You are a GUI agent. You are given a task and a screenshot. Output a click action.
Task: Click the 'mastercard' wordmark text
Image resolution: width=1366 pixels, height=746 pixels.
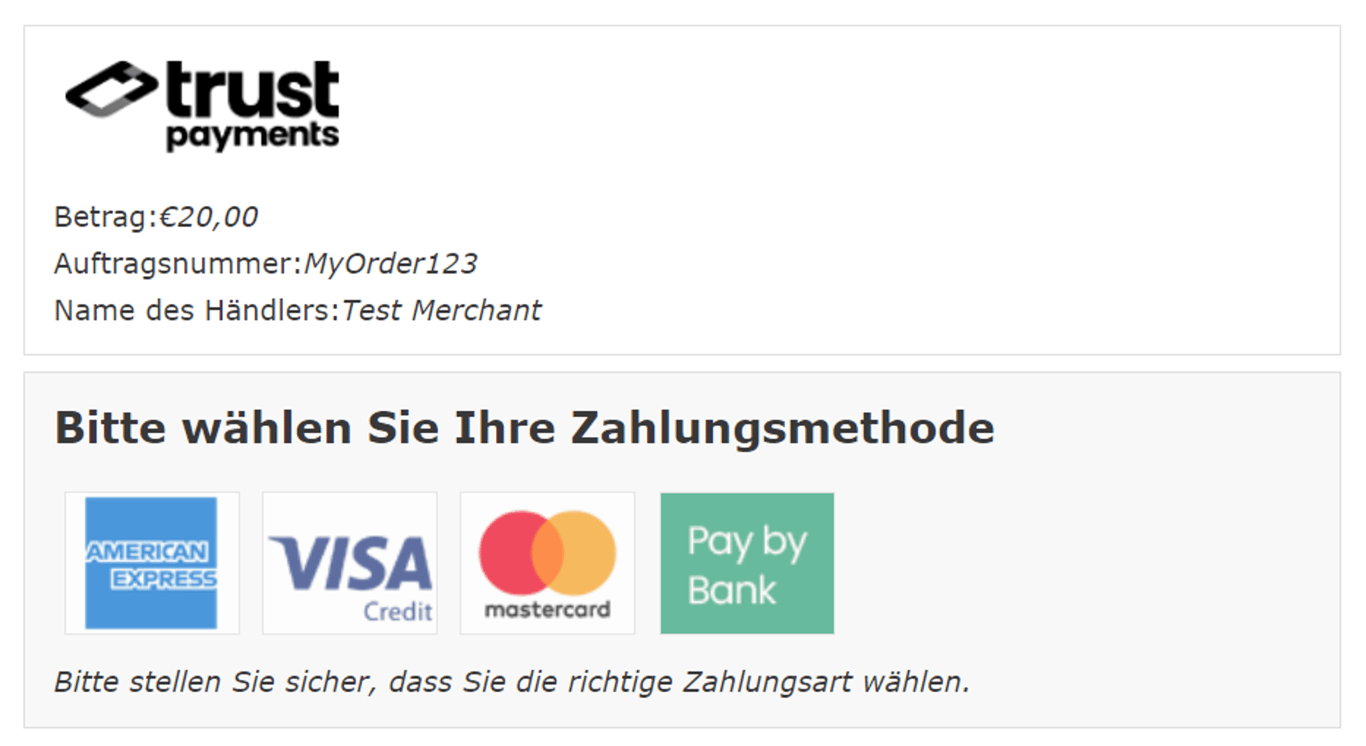(547, 609)
